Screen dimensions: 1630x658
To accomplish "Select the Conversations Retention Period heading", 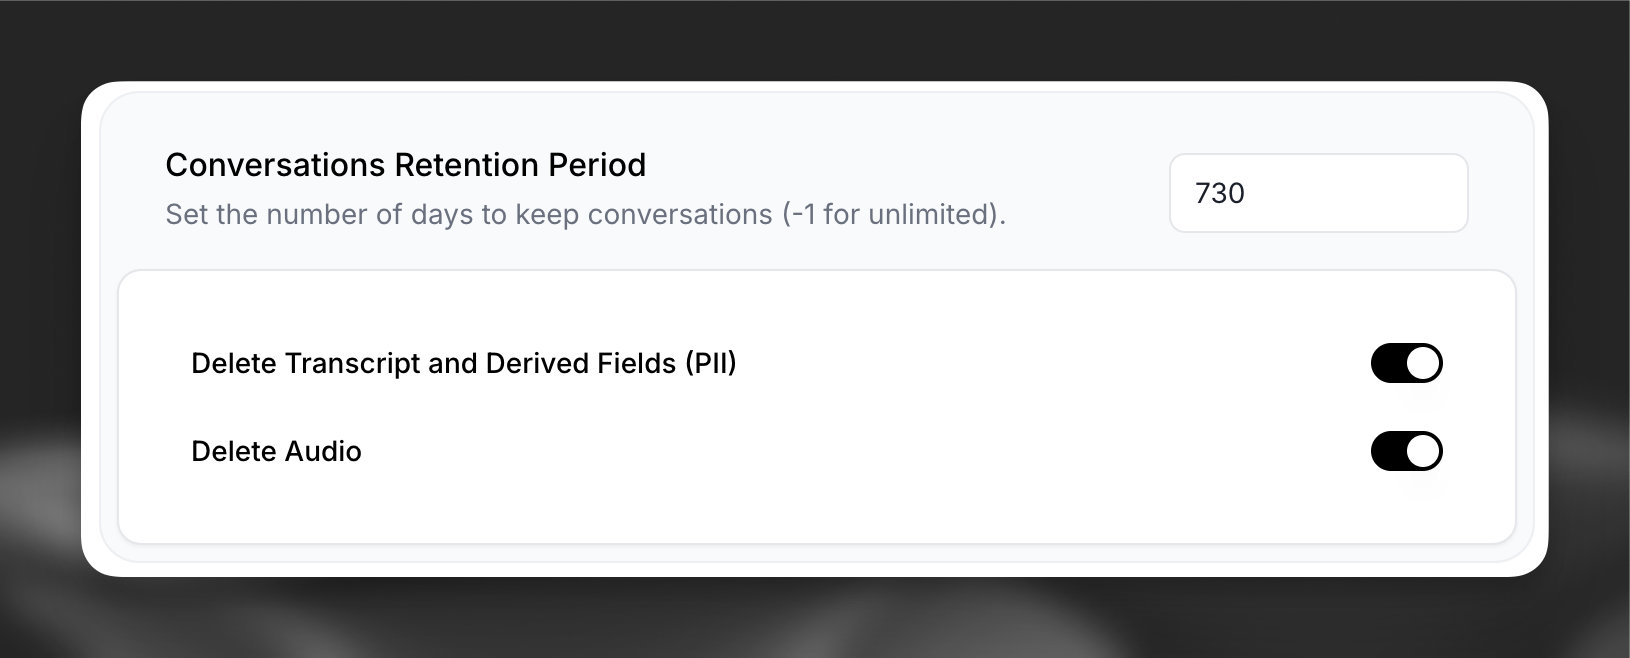I will click(405, 165).
